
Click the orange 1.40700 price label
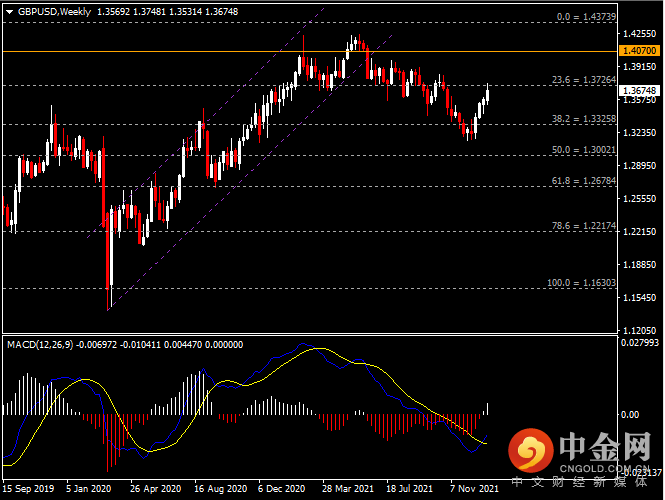tap(640, 50)
